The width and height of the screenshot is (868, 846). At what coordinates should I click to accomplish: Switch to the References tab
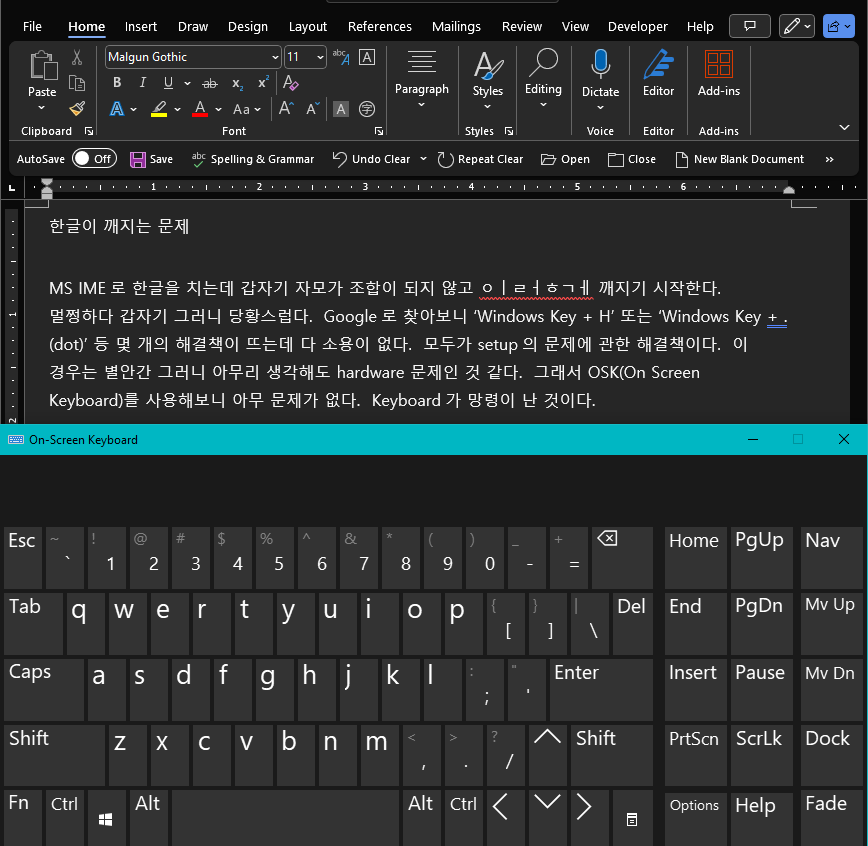380,27
